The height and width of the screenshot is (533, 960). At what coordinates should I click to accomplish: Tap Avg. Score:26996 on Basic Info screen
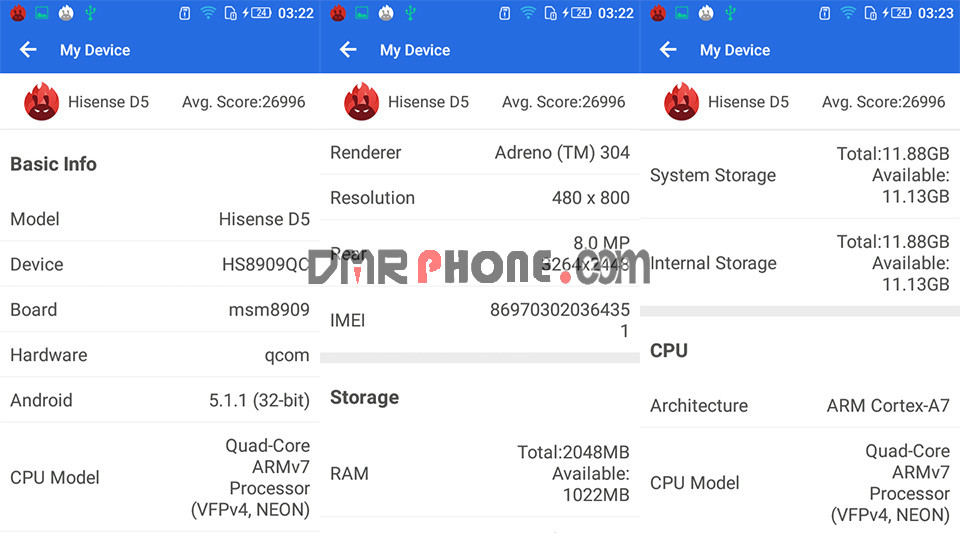244,102
